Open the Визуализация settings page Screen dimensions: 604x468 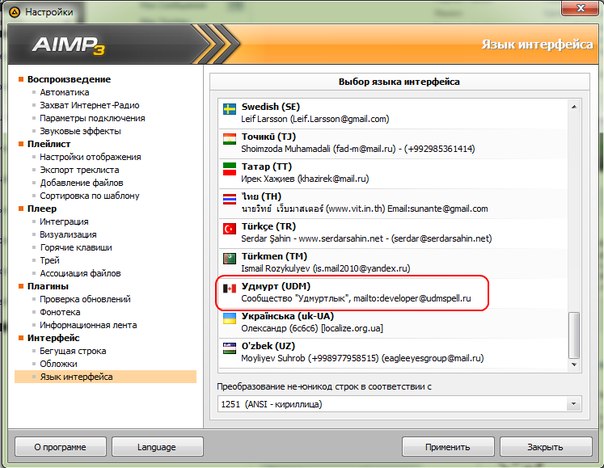coord(68,235)
